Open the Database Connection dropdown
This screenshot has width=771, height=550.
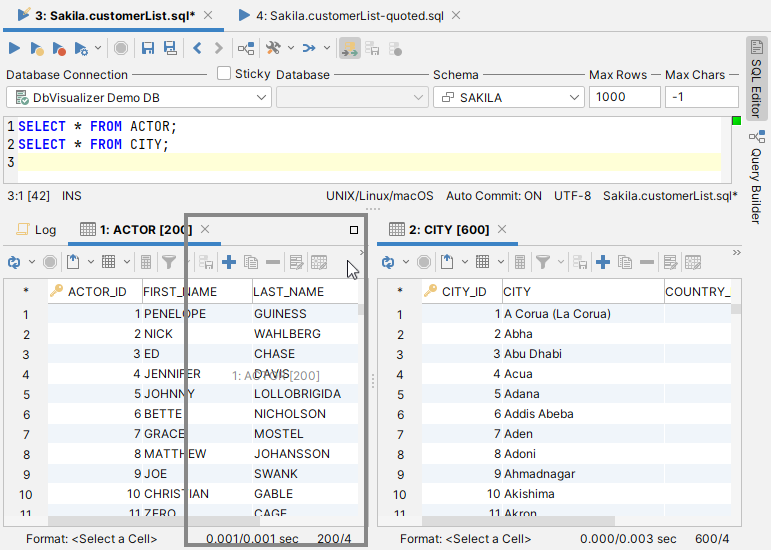pyautogui.click(x=138, y=97)
